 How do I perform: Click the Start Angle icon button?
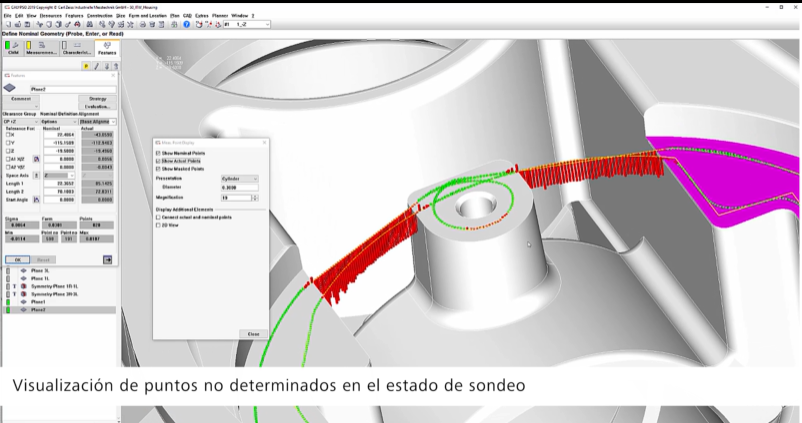pyautogui.click(x=36, y=199)
